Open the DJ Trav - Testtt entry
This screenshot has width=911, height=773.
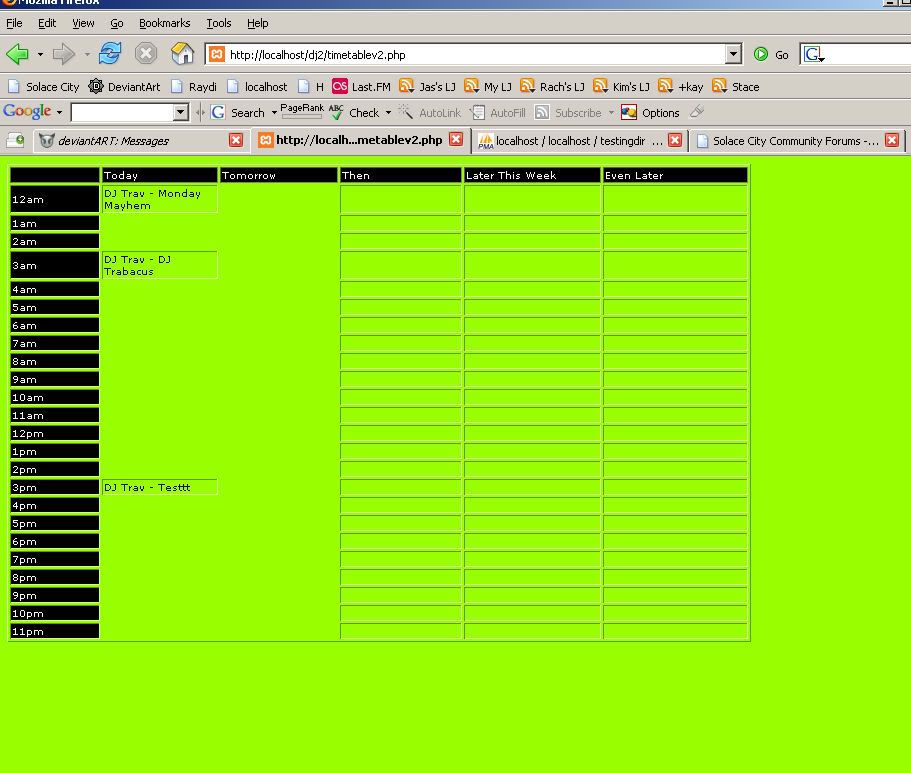147,487
